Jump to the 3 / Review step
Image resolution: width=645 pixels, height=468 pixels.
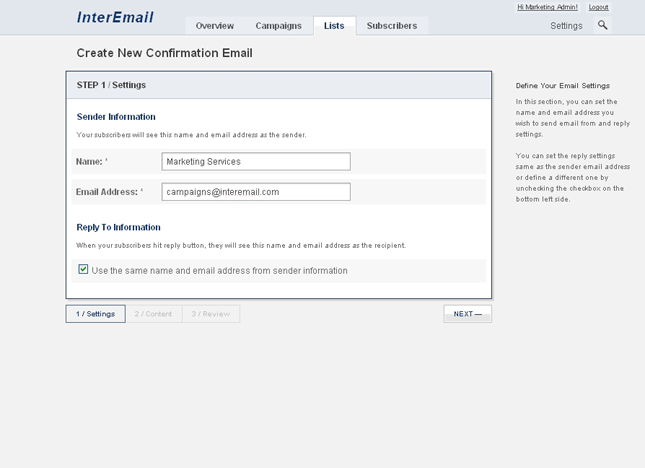point(211,314)
